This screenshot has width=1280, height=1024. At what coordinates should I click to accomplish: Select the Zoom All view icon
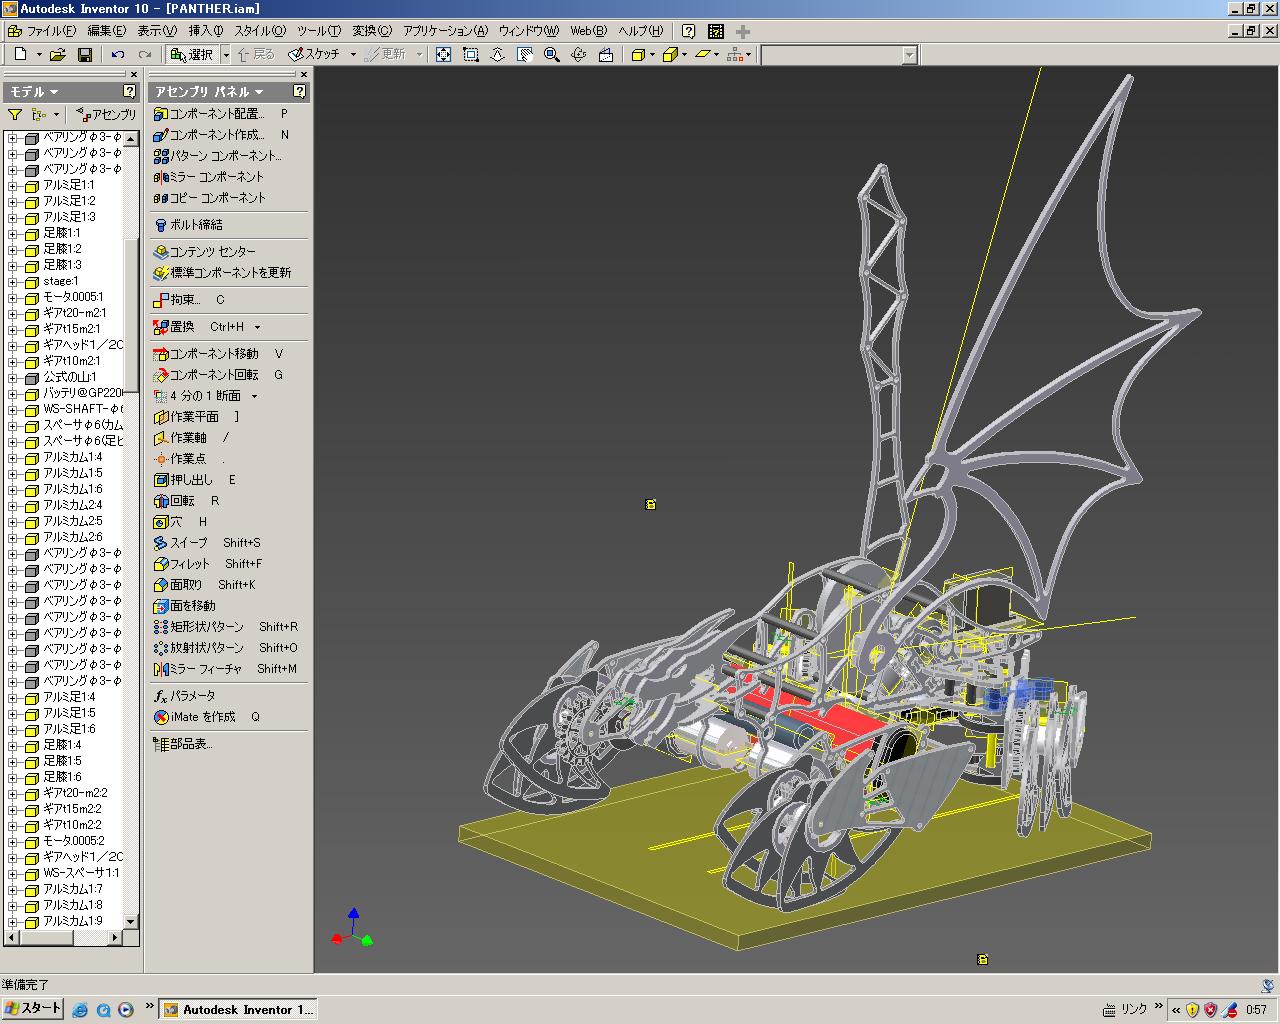(x=444, y=54)
